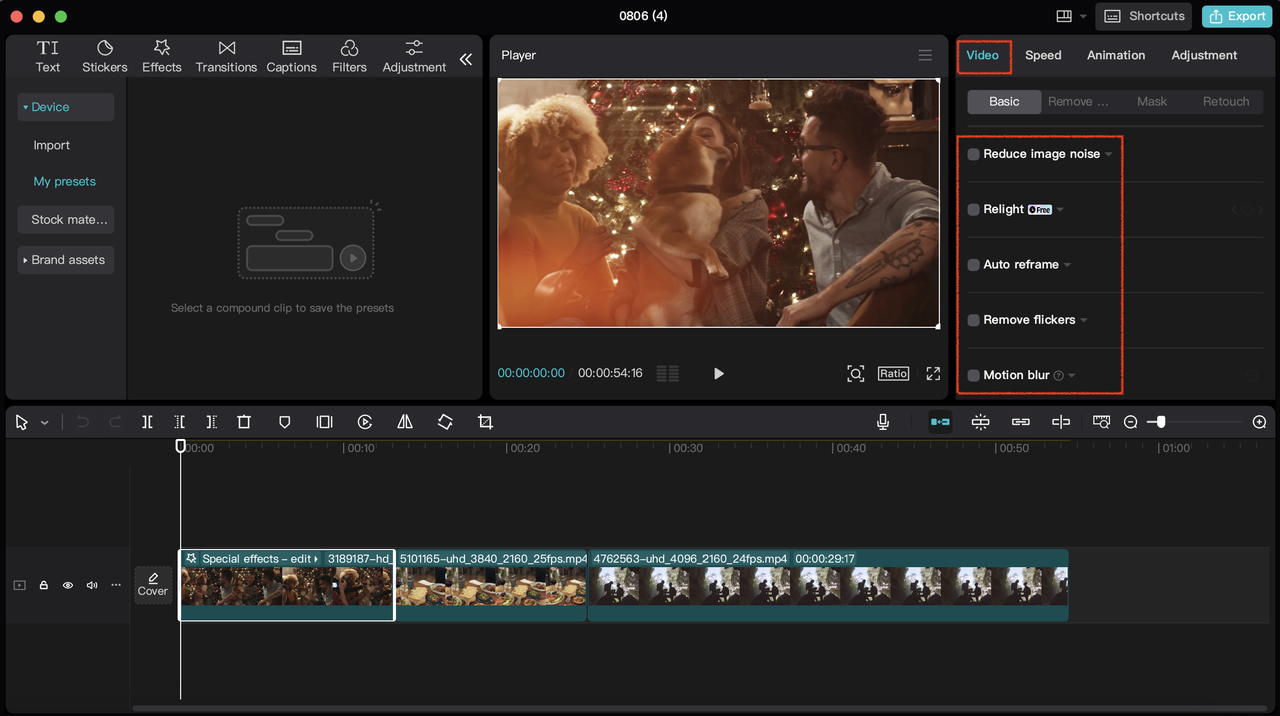Click the reverse play circle icon
The width and height of the screenshot is (1280, 716).
pos(365,422)
